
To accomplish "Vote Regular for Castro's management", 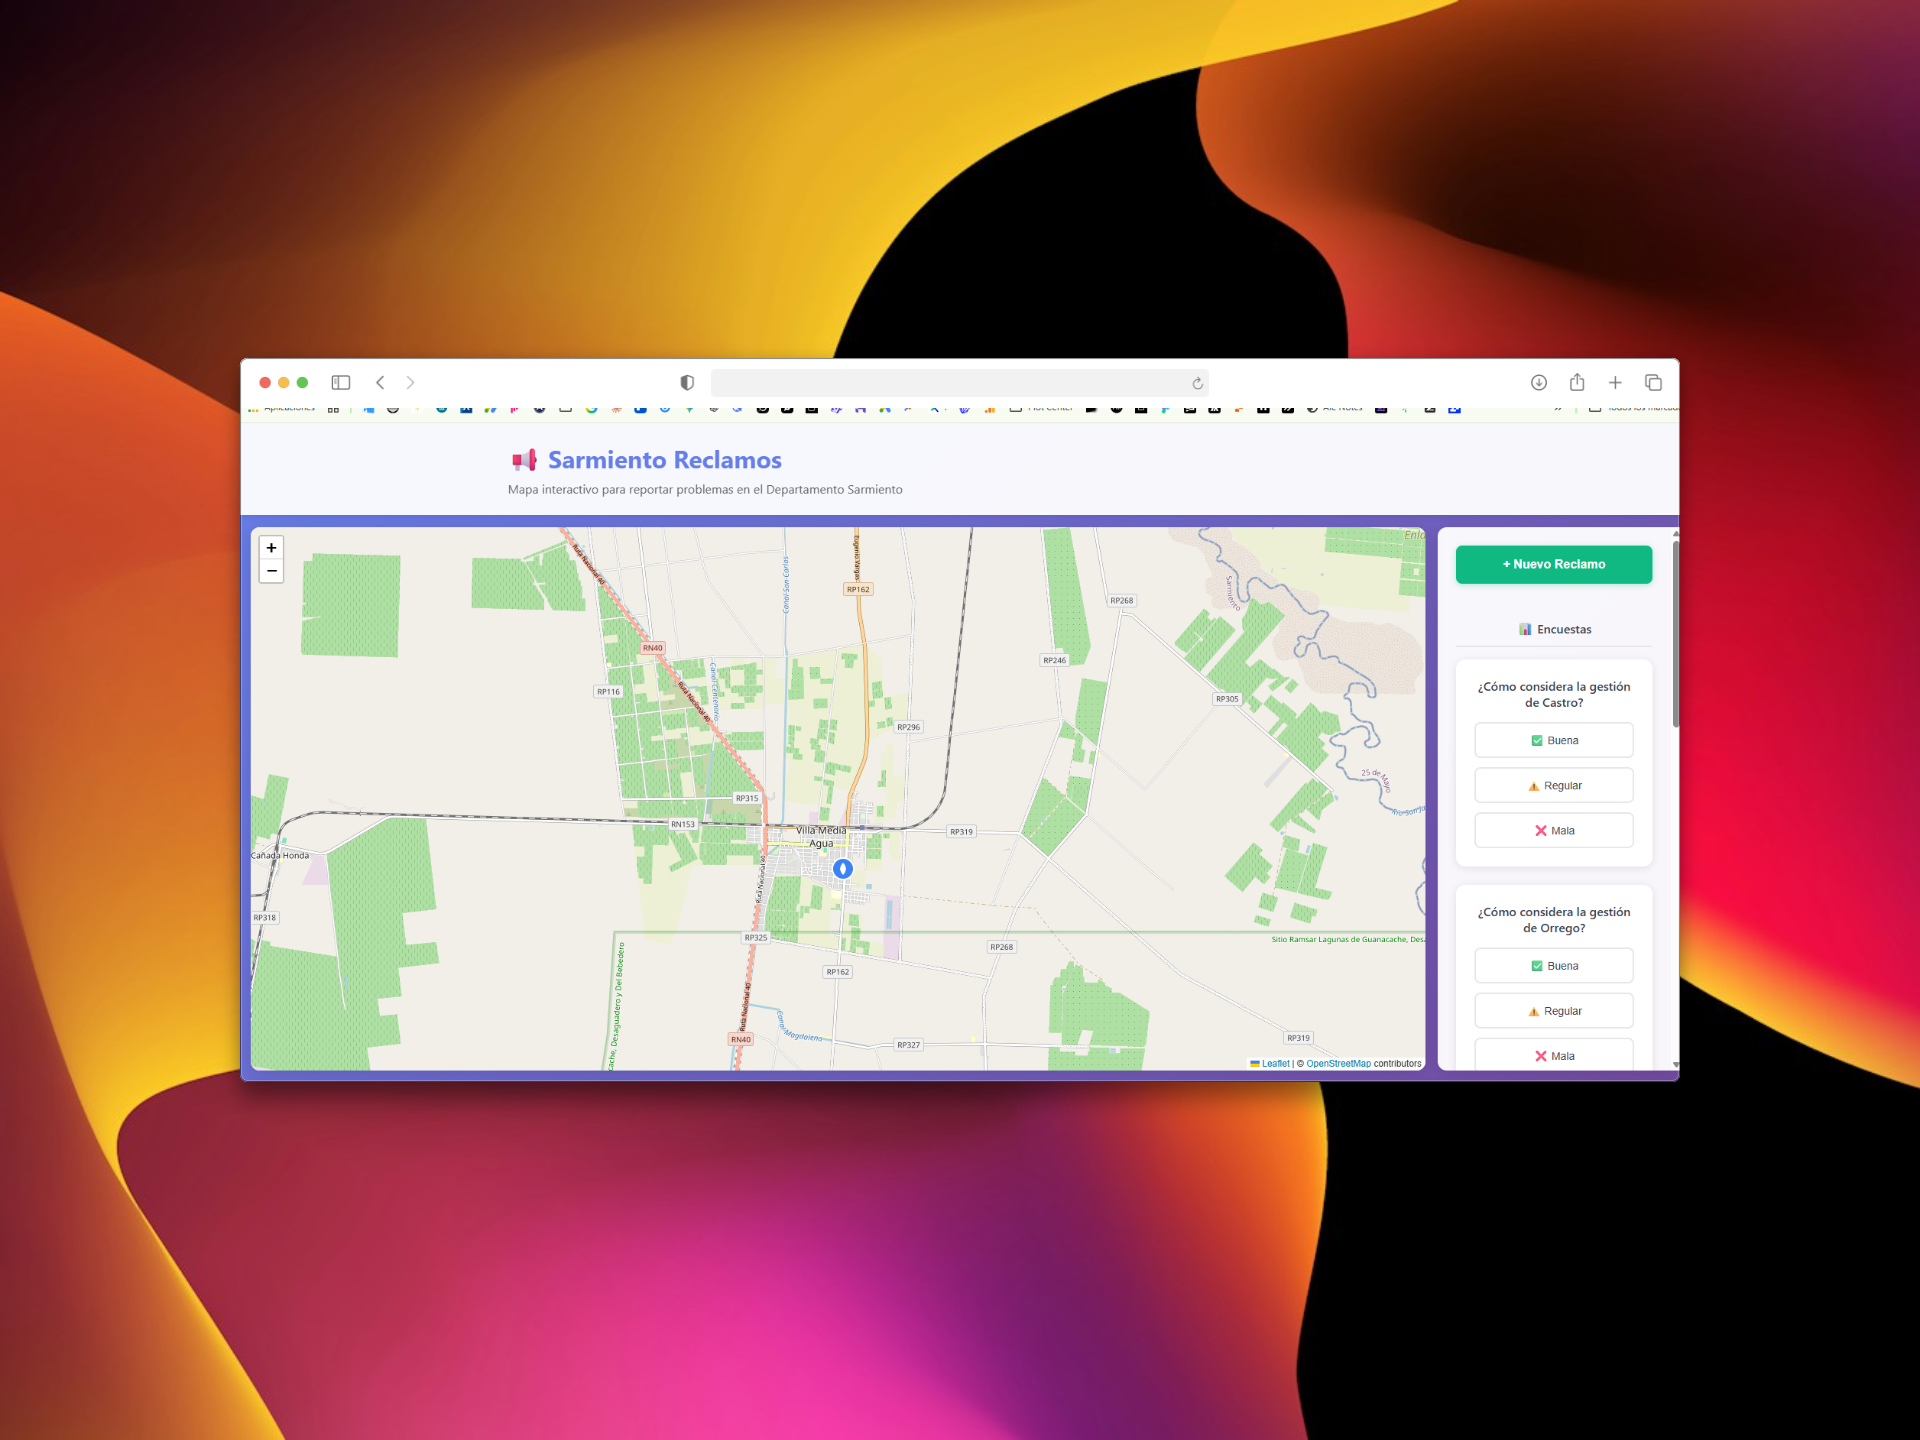I will (x=1554, y=786).
